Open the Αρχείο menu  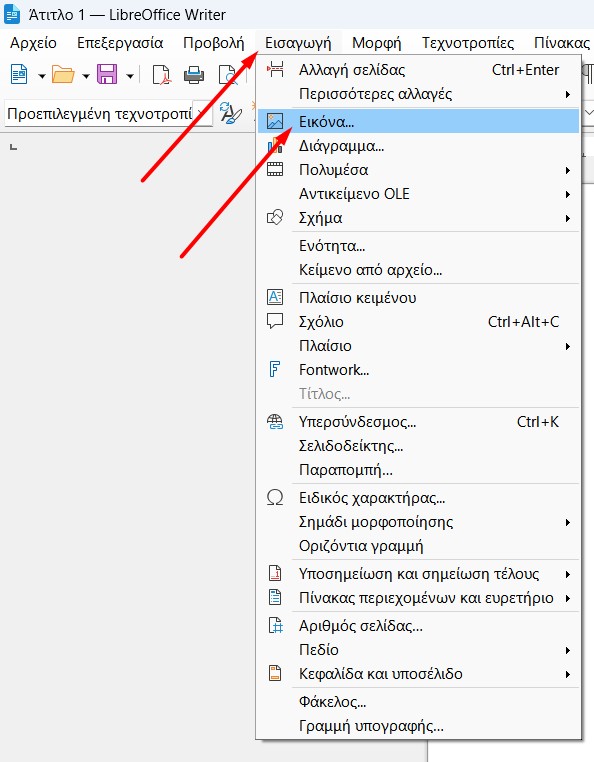[x=33, y=43]
